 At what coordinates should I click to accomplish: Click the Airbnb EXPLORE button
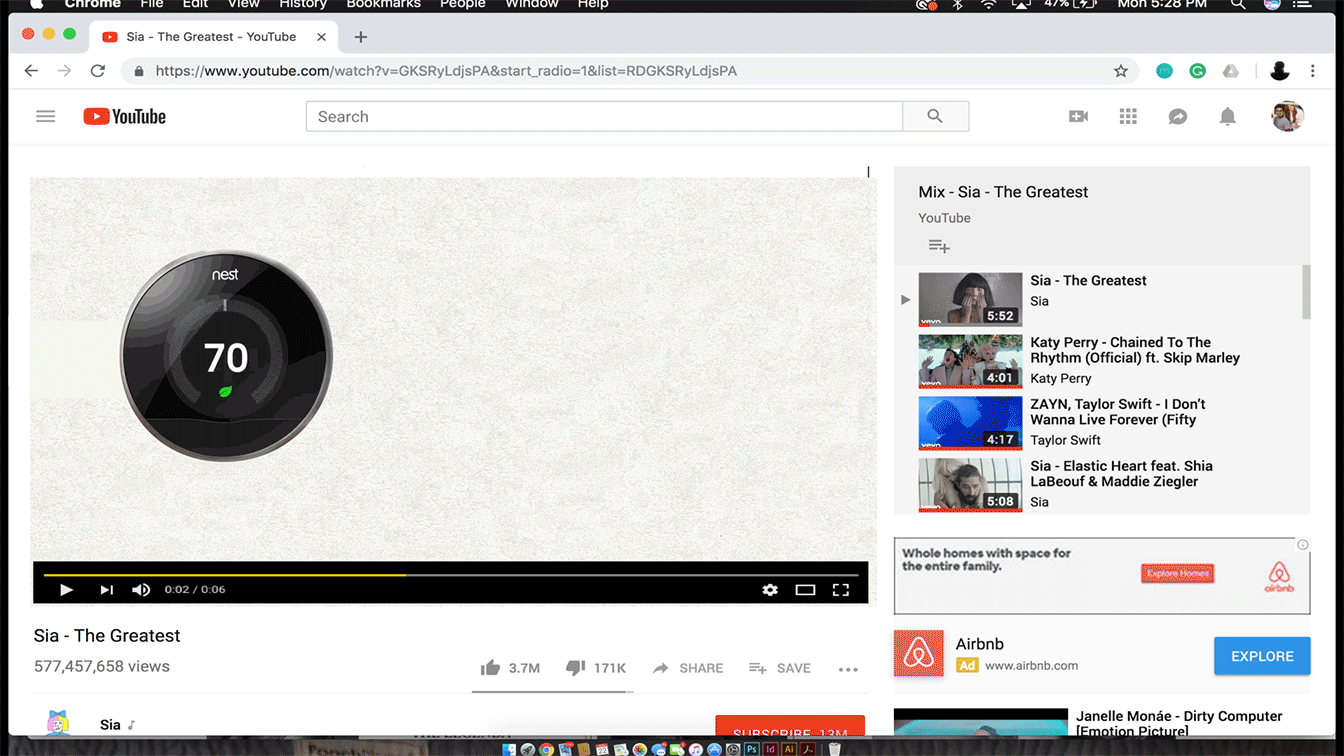pos(1262,656)
